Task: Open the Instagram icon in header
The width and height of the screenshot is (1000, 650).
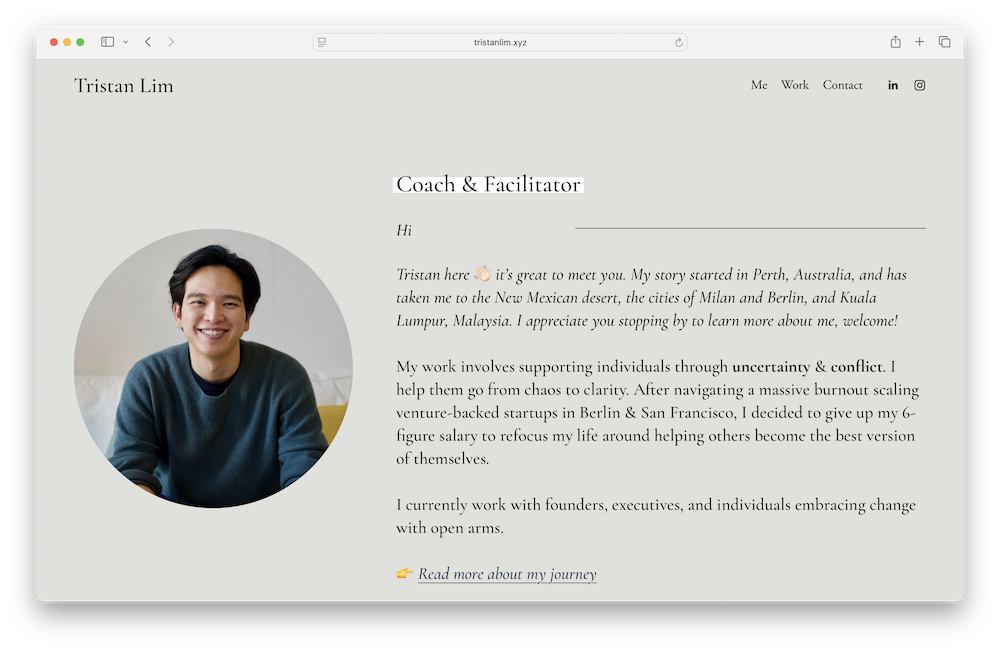Action: [x=920, y=85]
